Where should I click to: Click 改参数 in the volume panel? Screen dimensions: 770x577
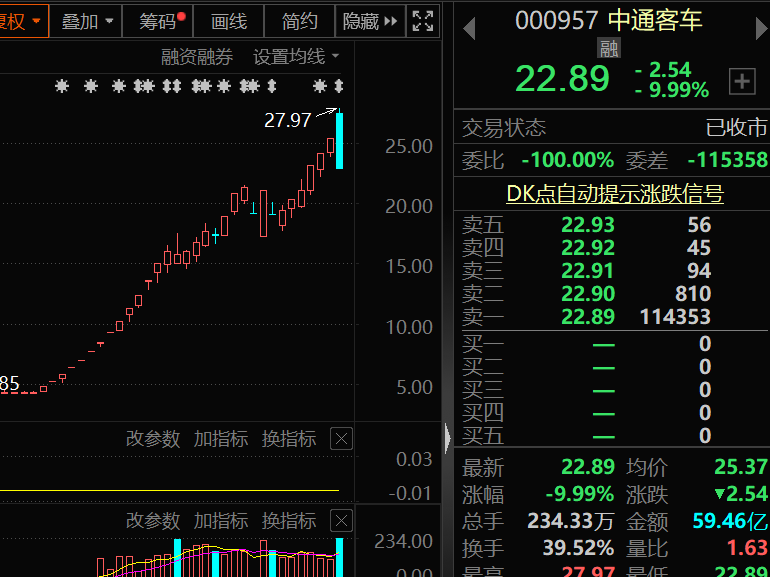153,521
